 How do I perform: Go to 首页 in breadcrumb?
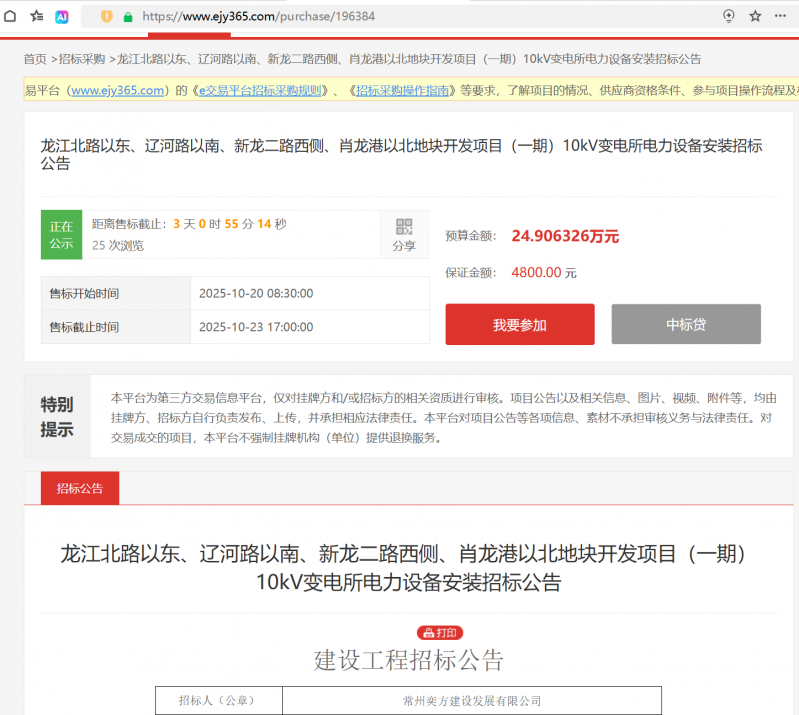point(35,59)
